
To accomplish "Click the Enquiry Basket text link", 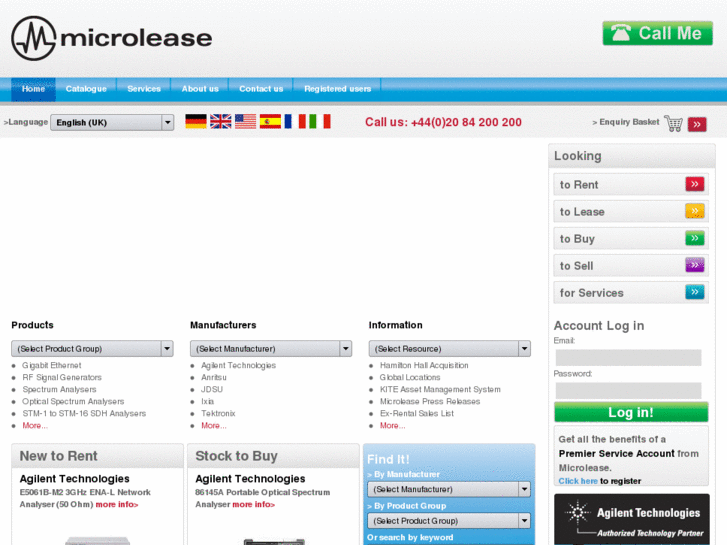I will (629, 122).
